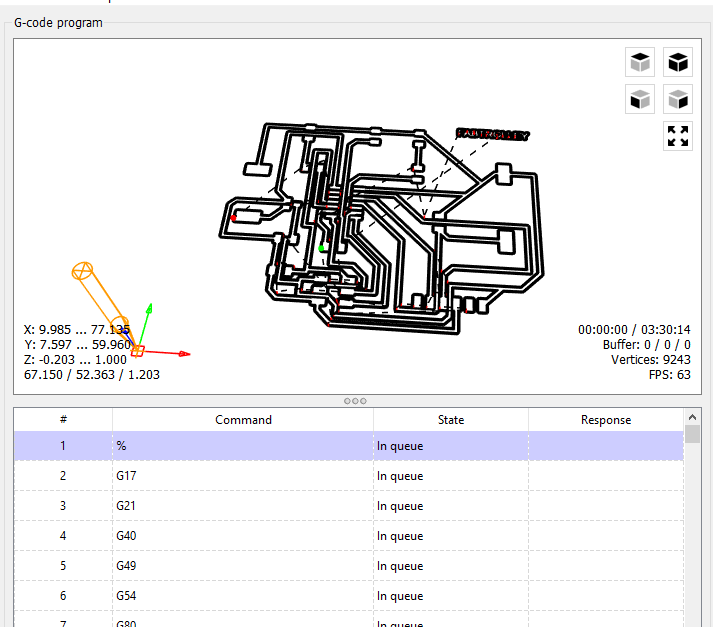Click the 'Buffer: 0 / 0 / 0' readout
713x627 pixels.
click(x=647, y=345)
